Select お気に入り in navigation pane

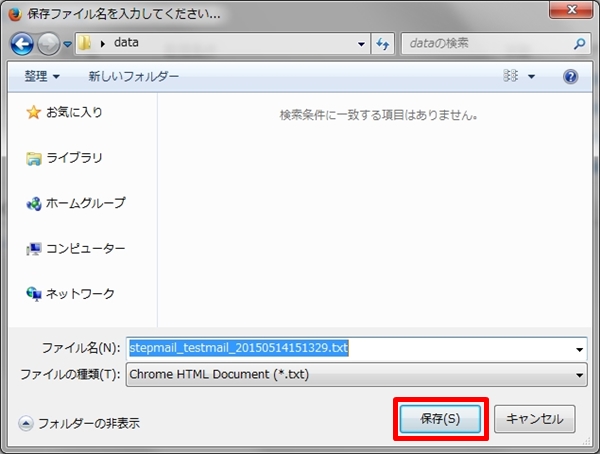click(74, 112)
